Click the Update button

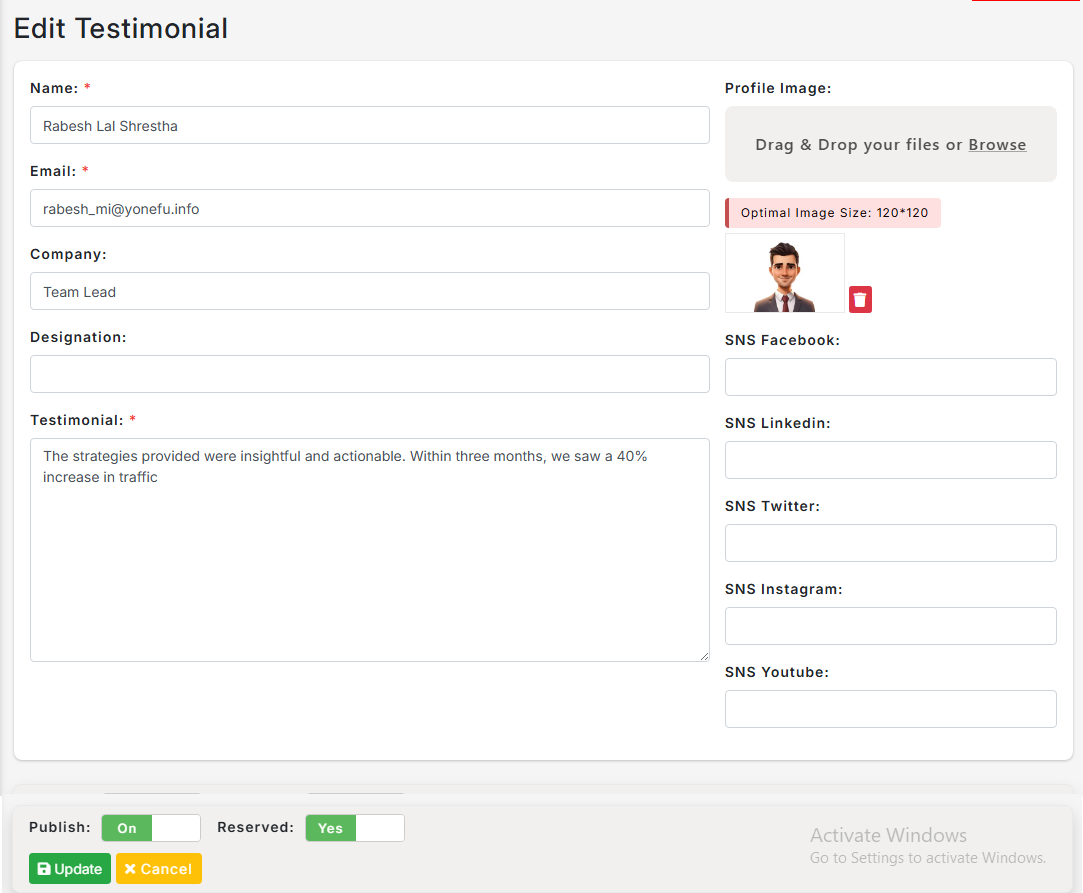coord(70,868)
